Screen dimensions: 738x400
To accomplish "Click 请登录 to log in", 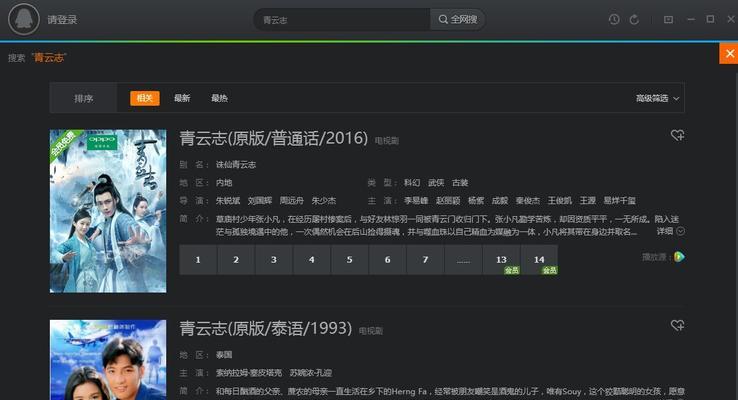I will (x=62, y=20).
